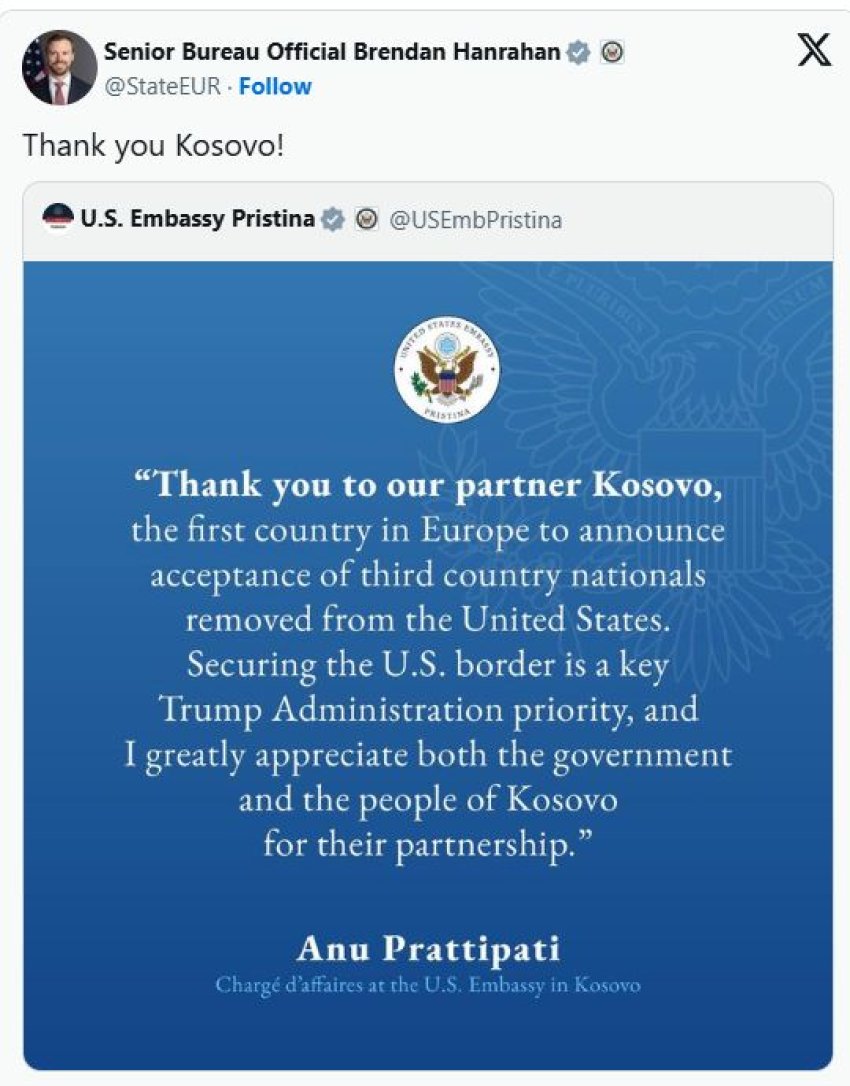
Task: Click the verified checkmark next to U.S. Embassy Pristina
Action: click(332, 219)
